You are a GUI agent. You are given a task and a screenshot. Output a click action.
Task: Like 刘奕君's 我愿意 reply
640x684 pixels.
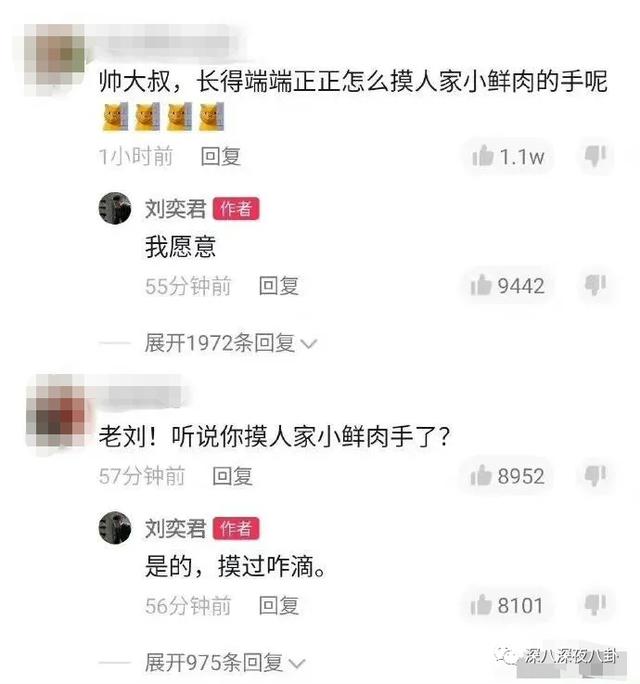pyautogui.click(x=507, y=286)
